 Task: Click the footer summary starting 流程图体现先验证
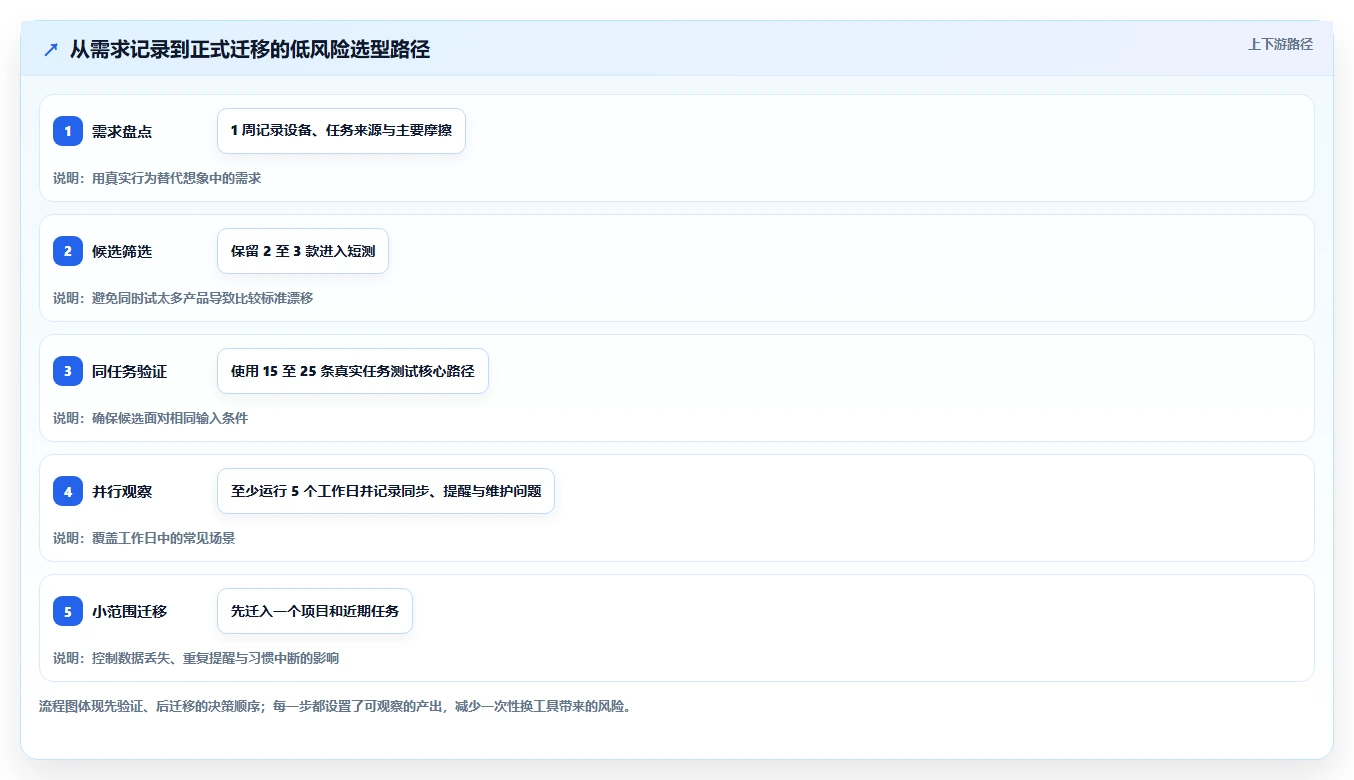coord(335,706)
